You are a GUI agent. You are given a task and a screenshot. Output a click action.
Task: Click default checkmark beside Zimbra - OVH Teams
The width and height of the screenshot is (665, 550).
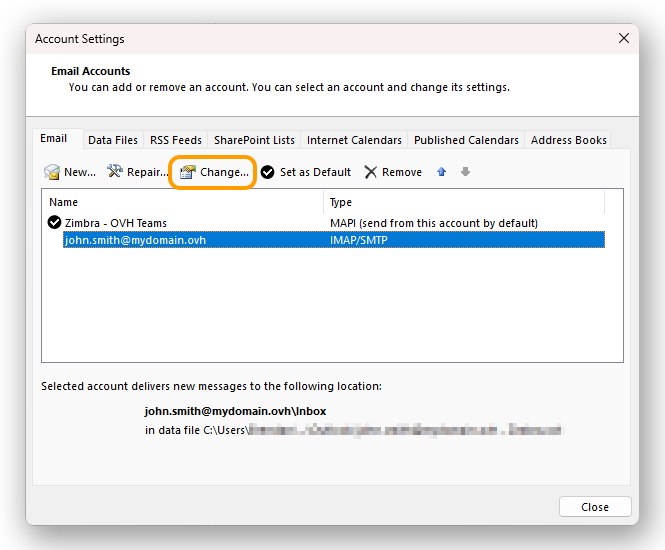tap(55, 223)
